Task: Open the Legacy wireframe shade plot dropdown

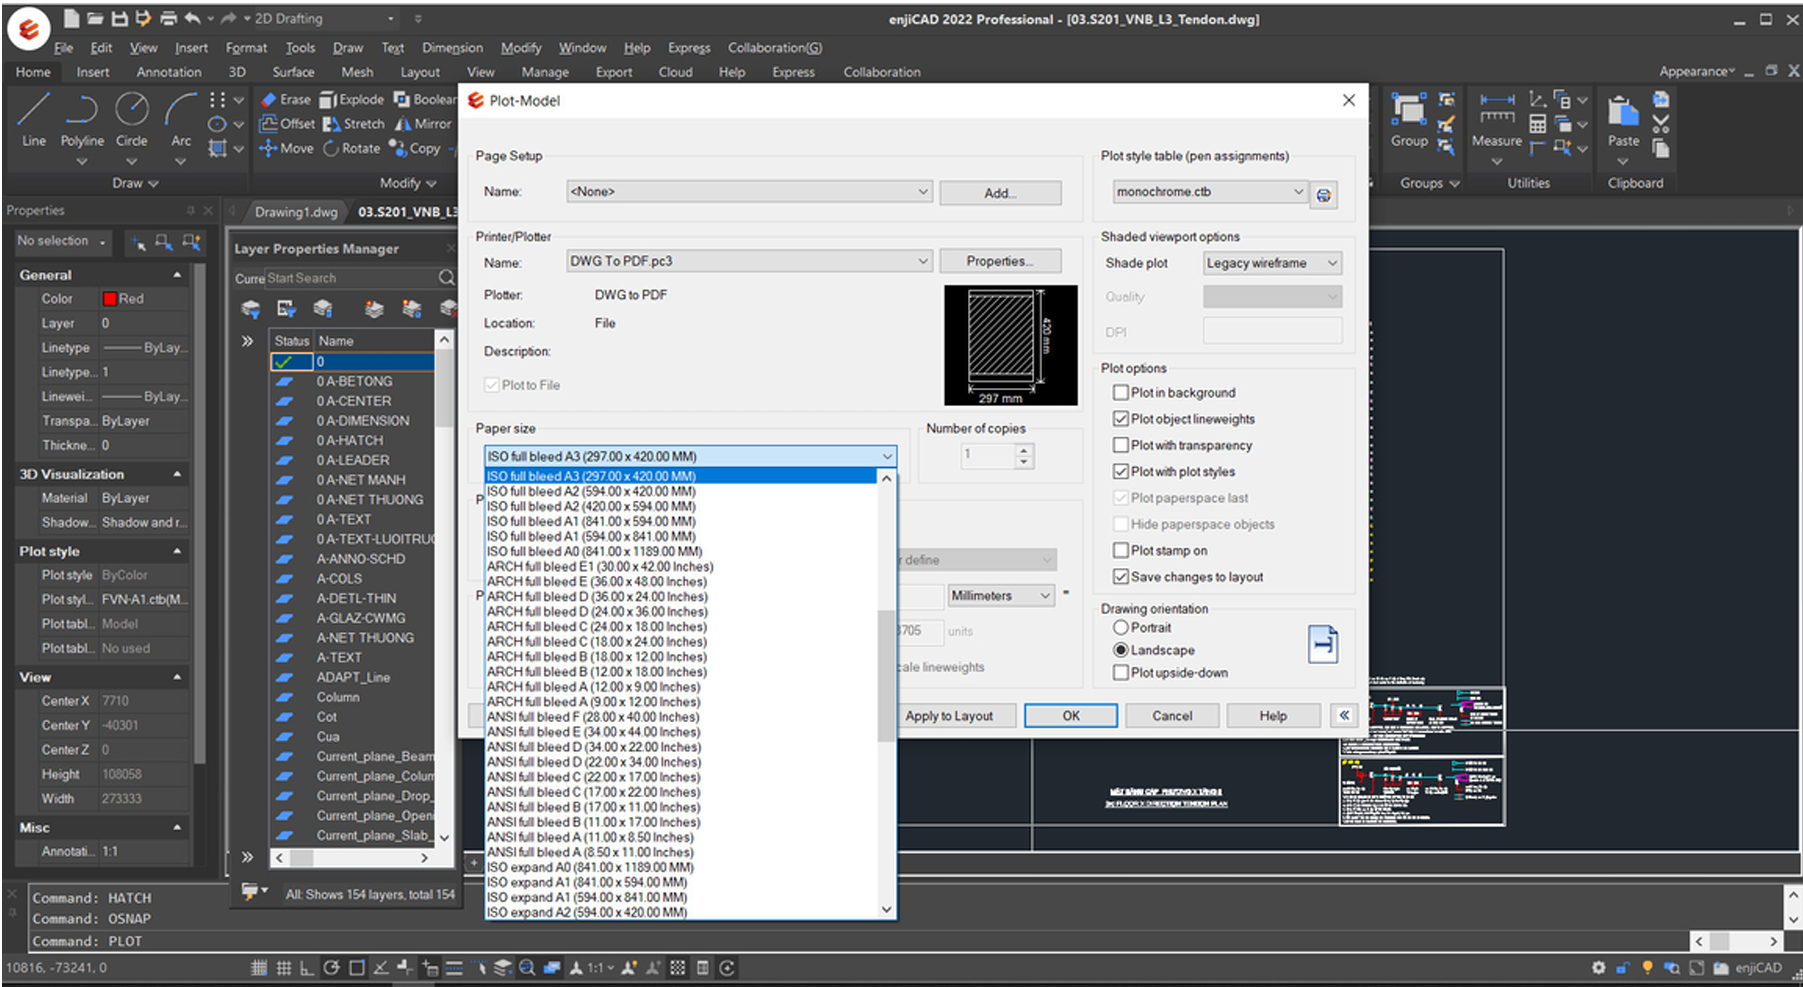Action: point(1271,264)
